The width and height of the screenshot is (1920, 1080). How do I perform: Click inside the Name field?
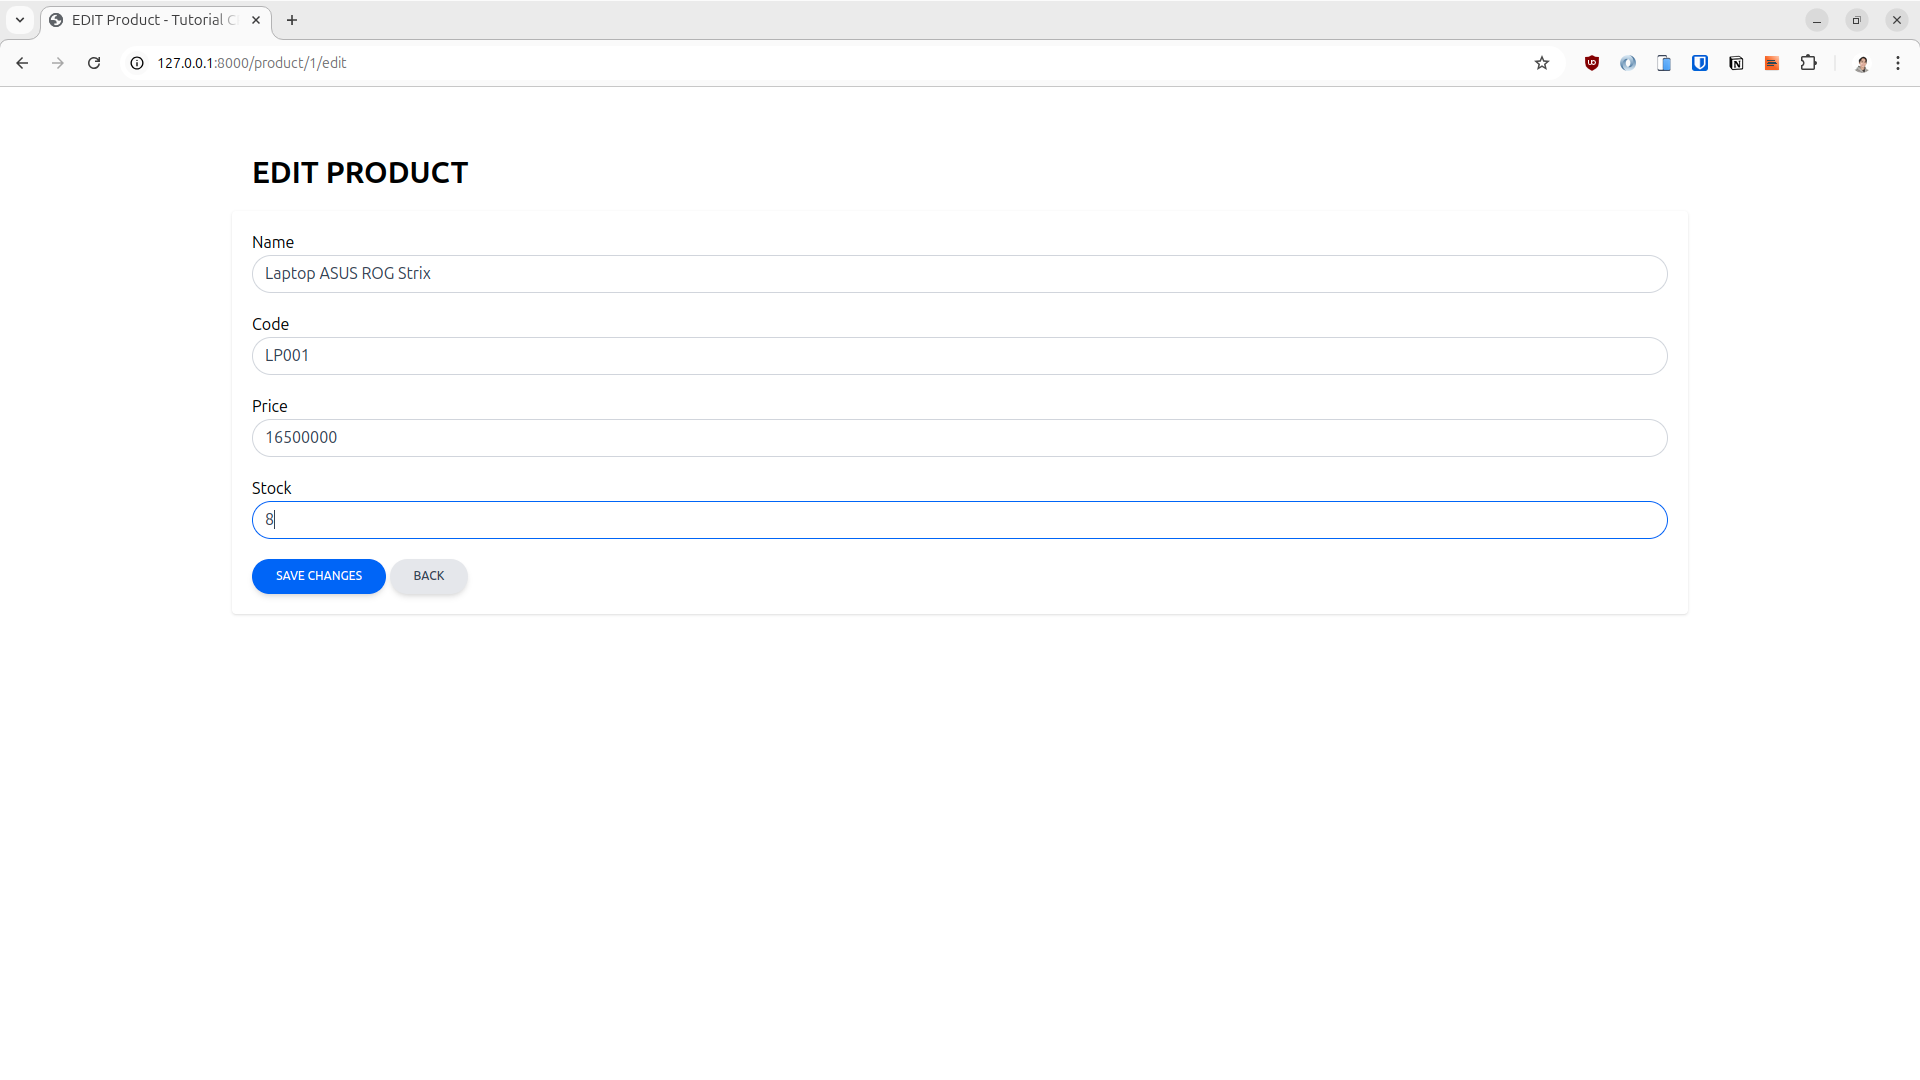click(959, 273)
